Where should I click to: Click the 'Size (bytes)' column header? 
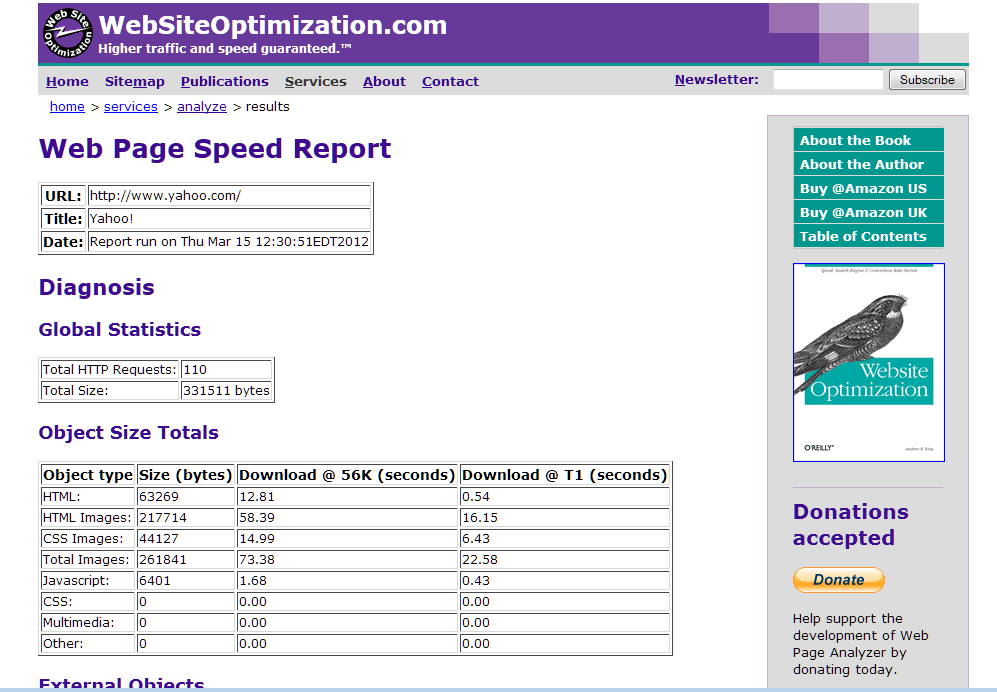click(x=186, y=474)
